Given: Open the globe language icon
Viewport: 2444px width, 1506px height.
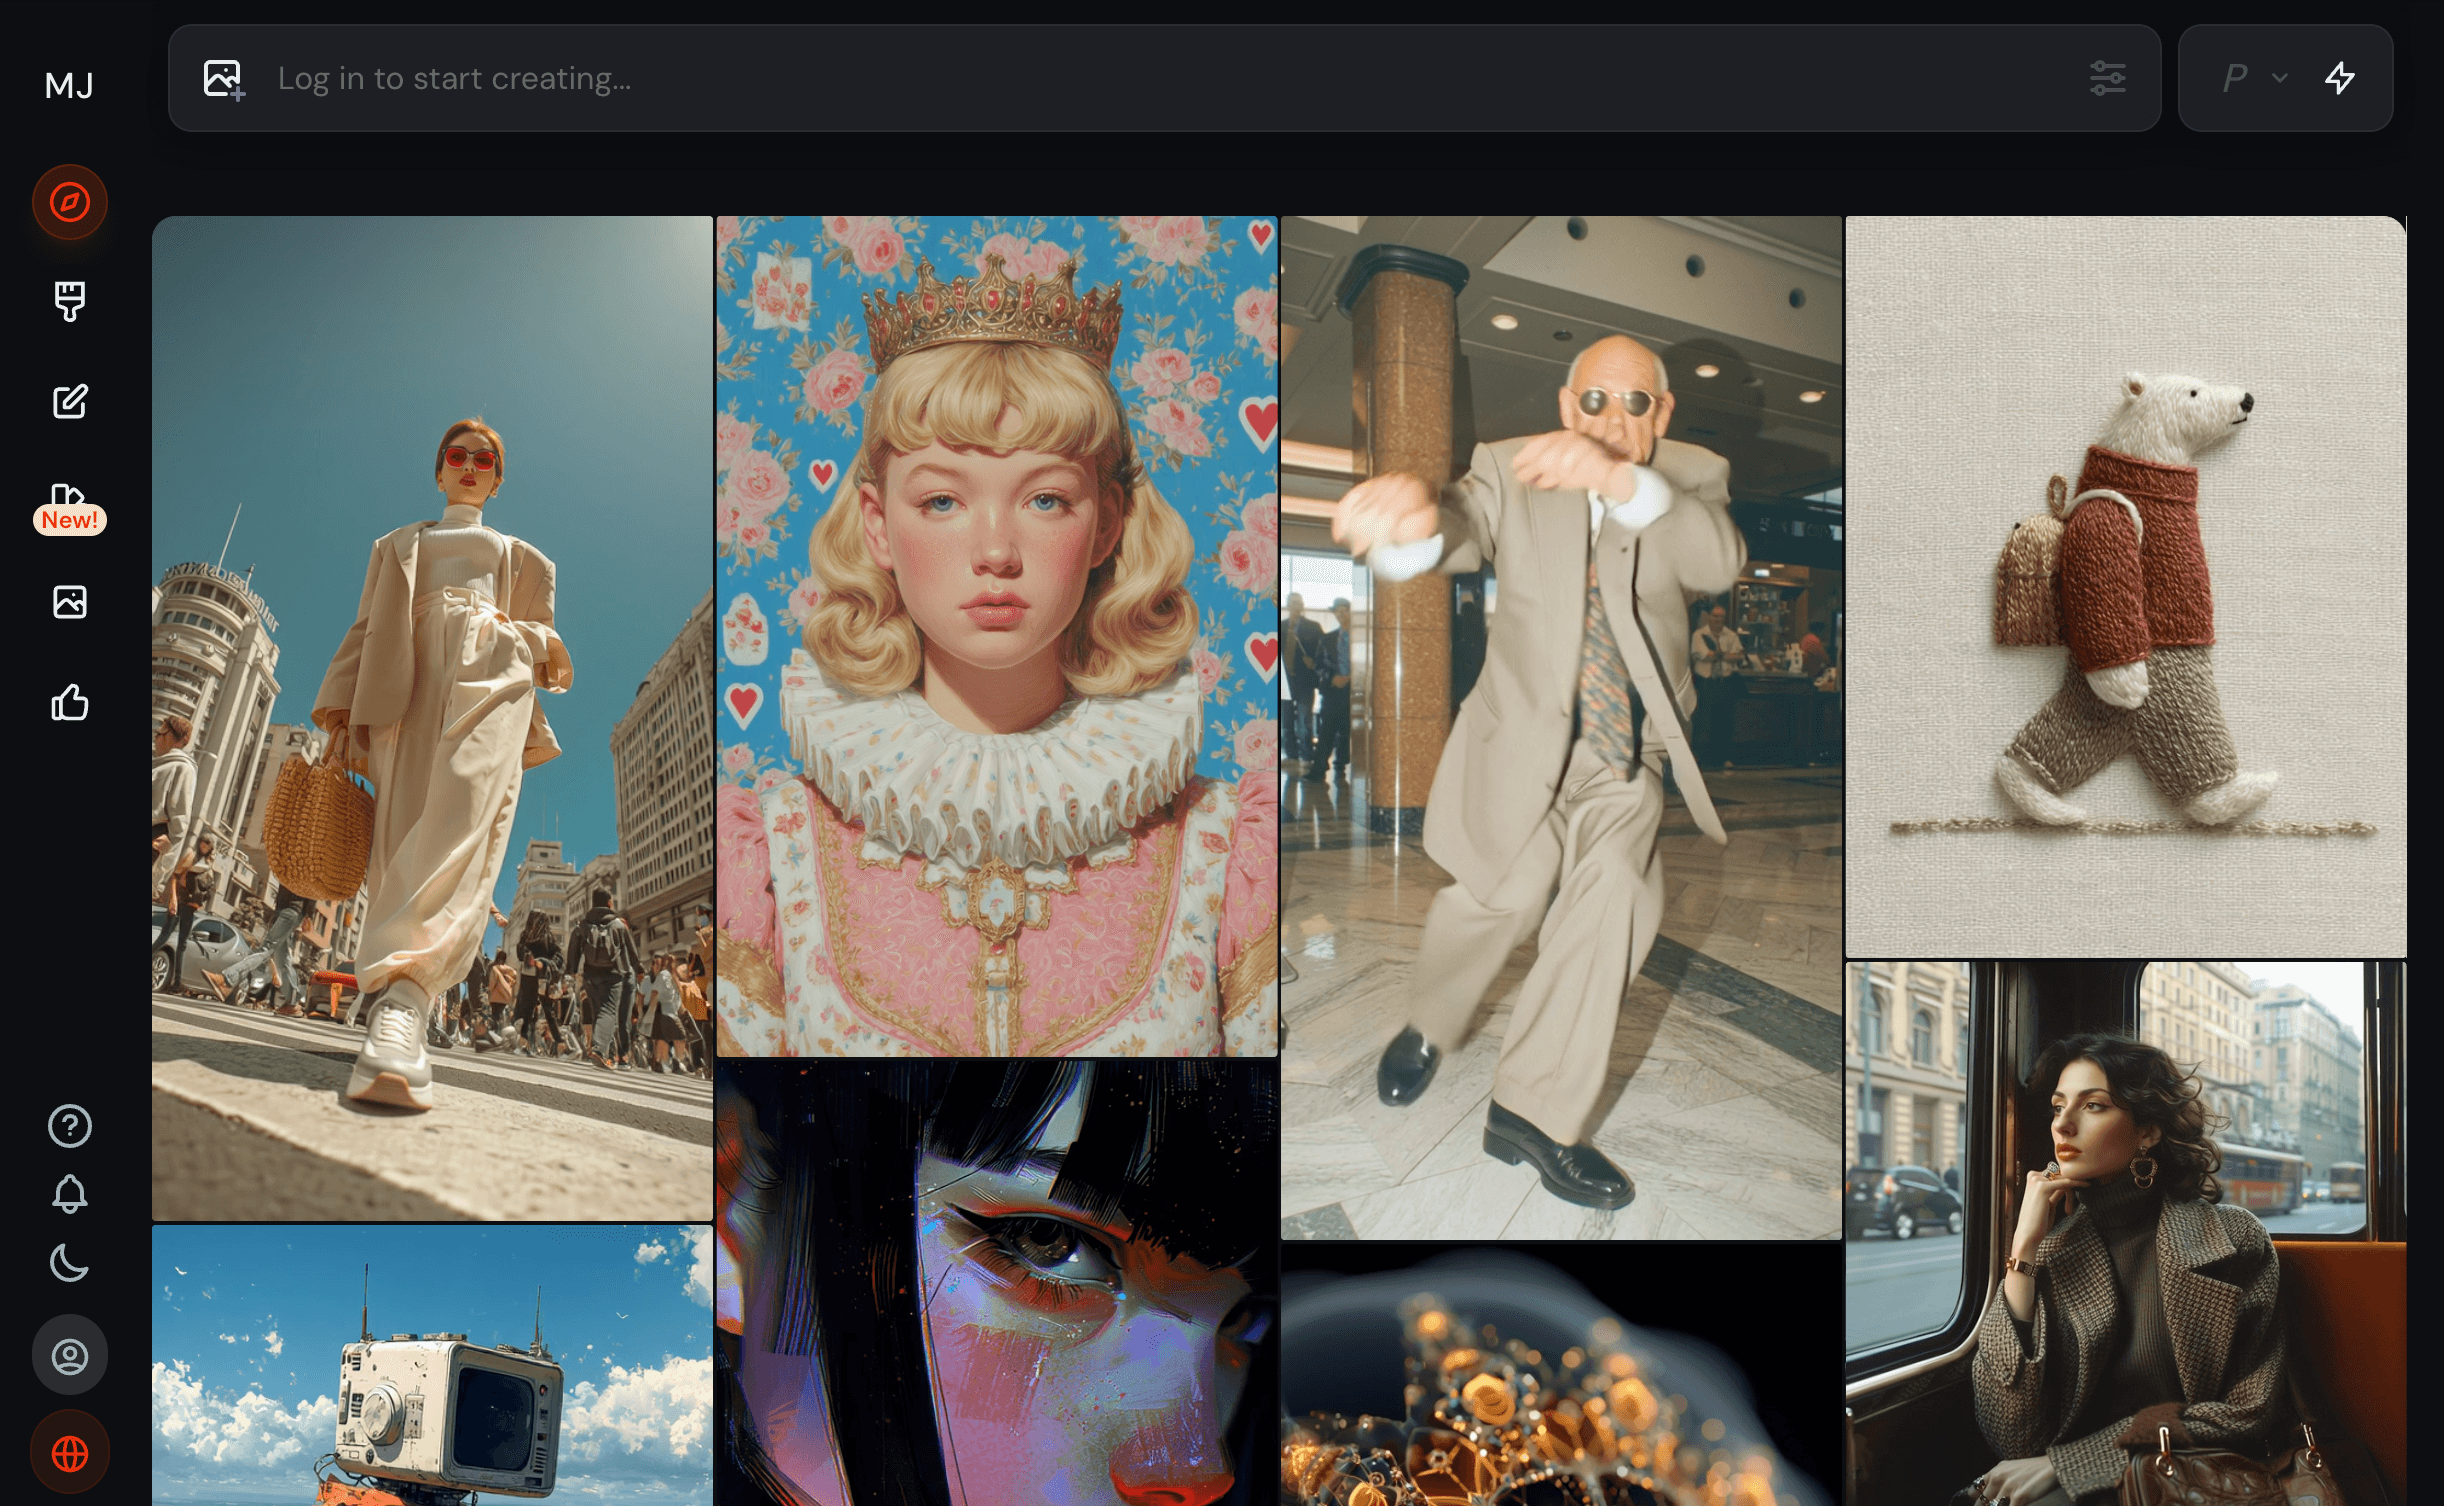Looking at the screenshot, I should 70,1453.
